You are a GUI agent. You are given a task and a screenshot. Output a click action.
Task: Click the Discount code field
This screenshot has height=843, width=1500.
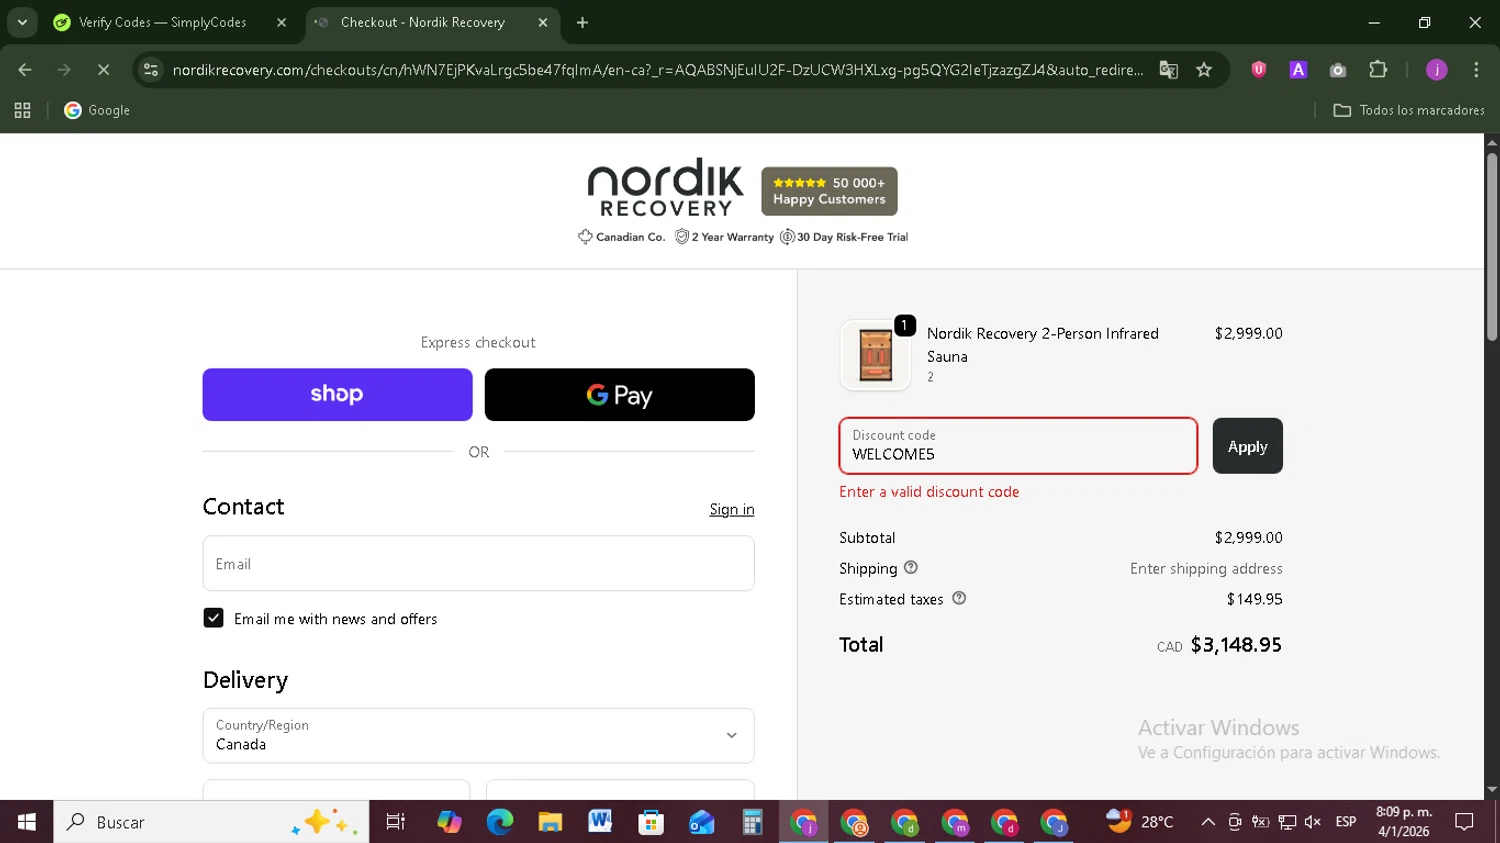pos(1018,445)
